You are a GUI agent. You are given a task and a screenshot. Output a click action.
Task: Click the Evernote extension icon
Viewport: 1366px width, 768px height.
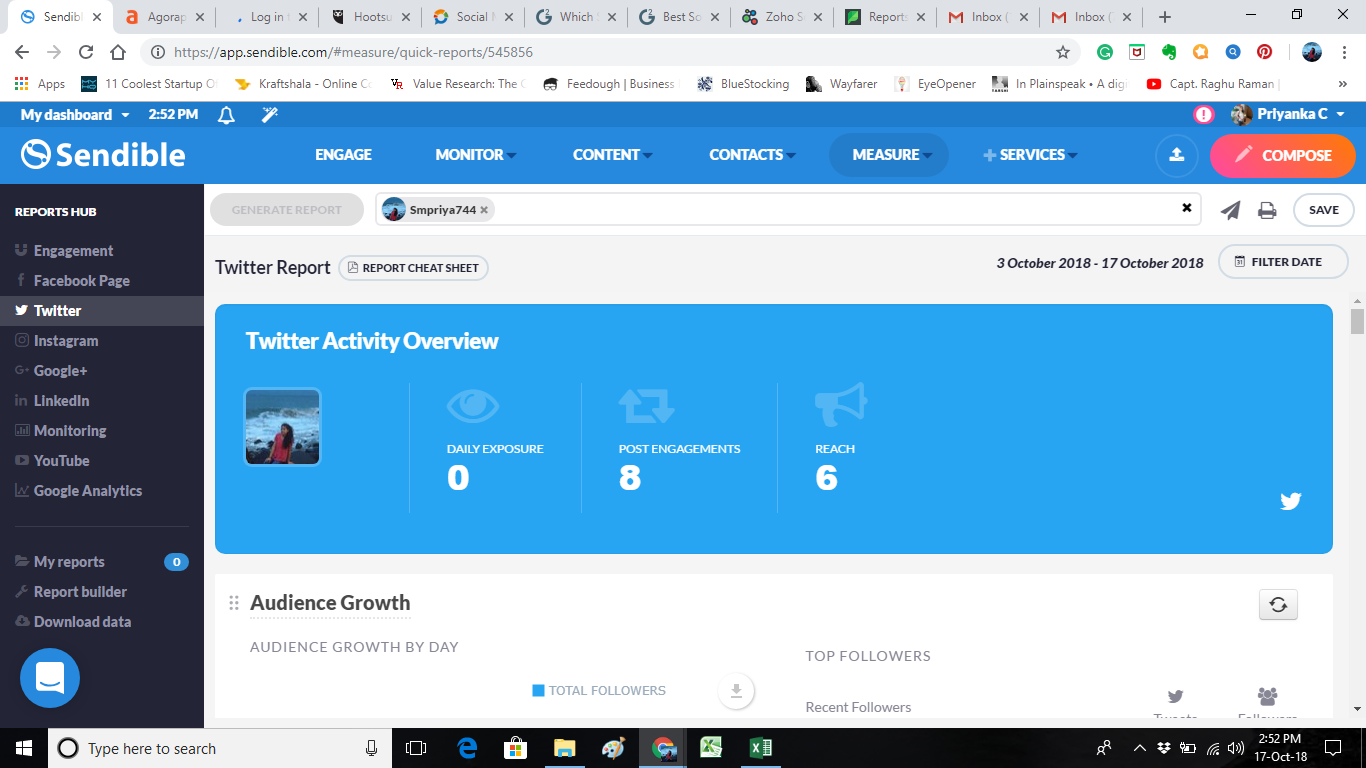[1169, 52]
